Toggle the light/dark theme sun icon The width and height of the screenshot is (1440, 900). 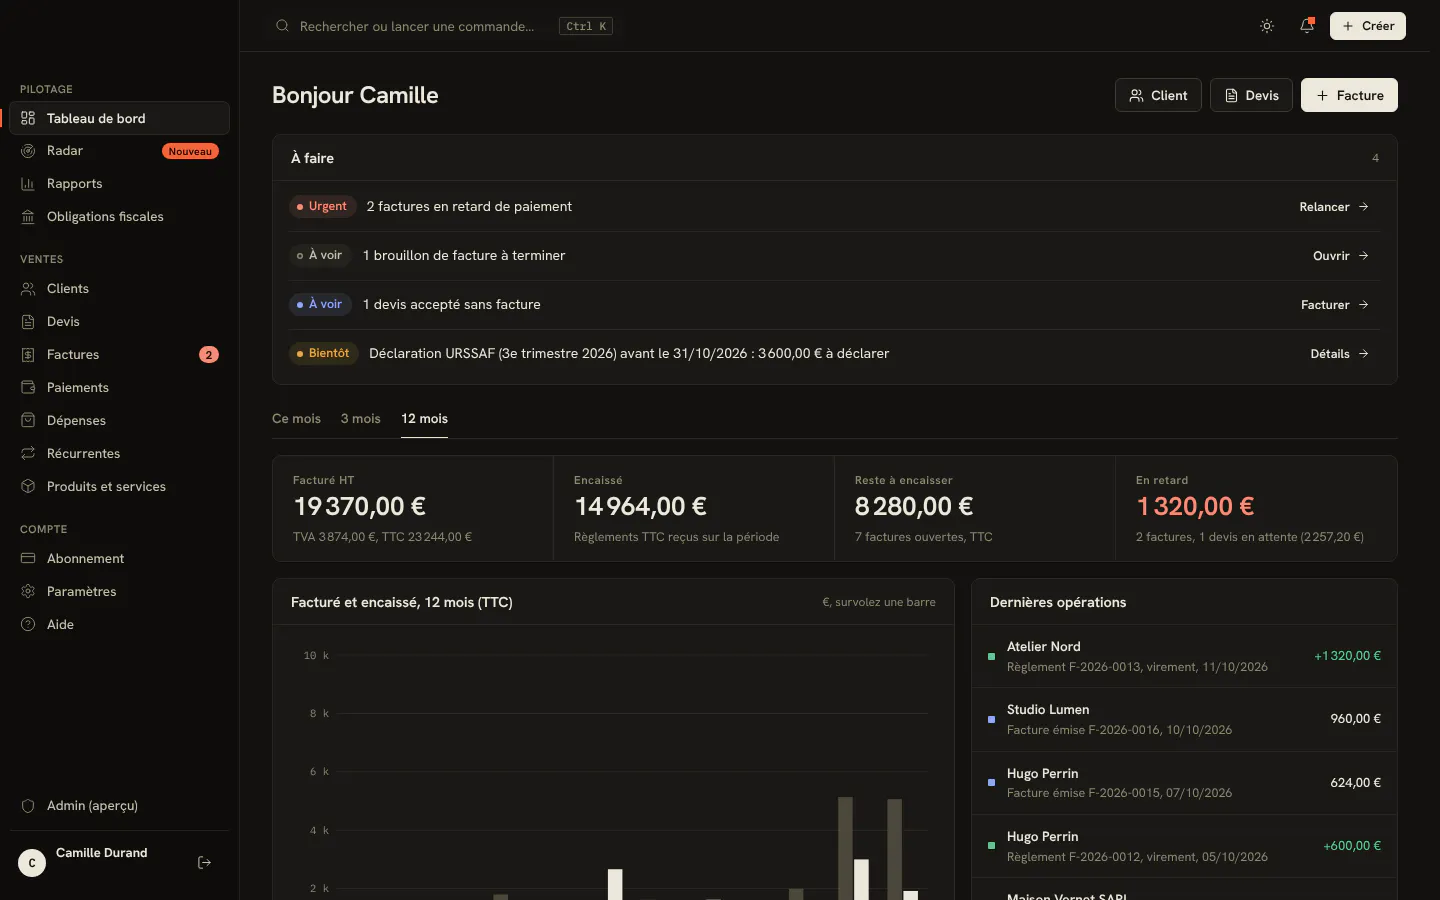[x=1267, y=26]
